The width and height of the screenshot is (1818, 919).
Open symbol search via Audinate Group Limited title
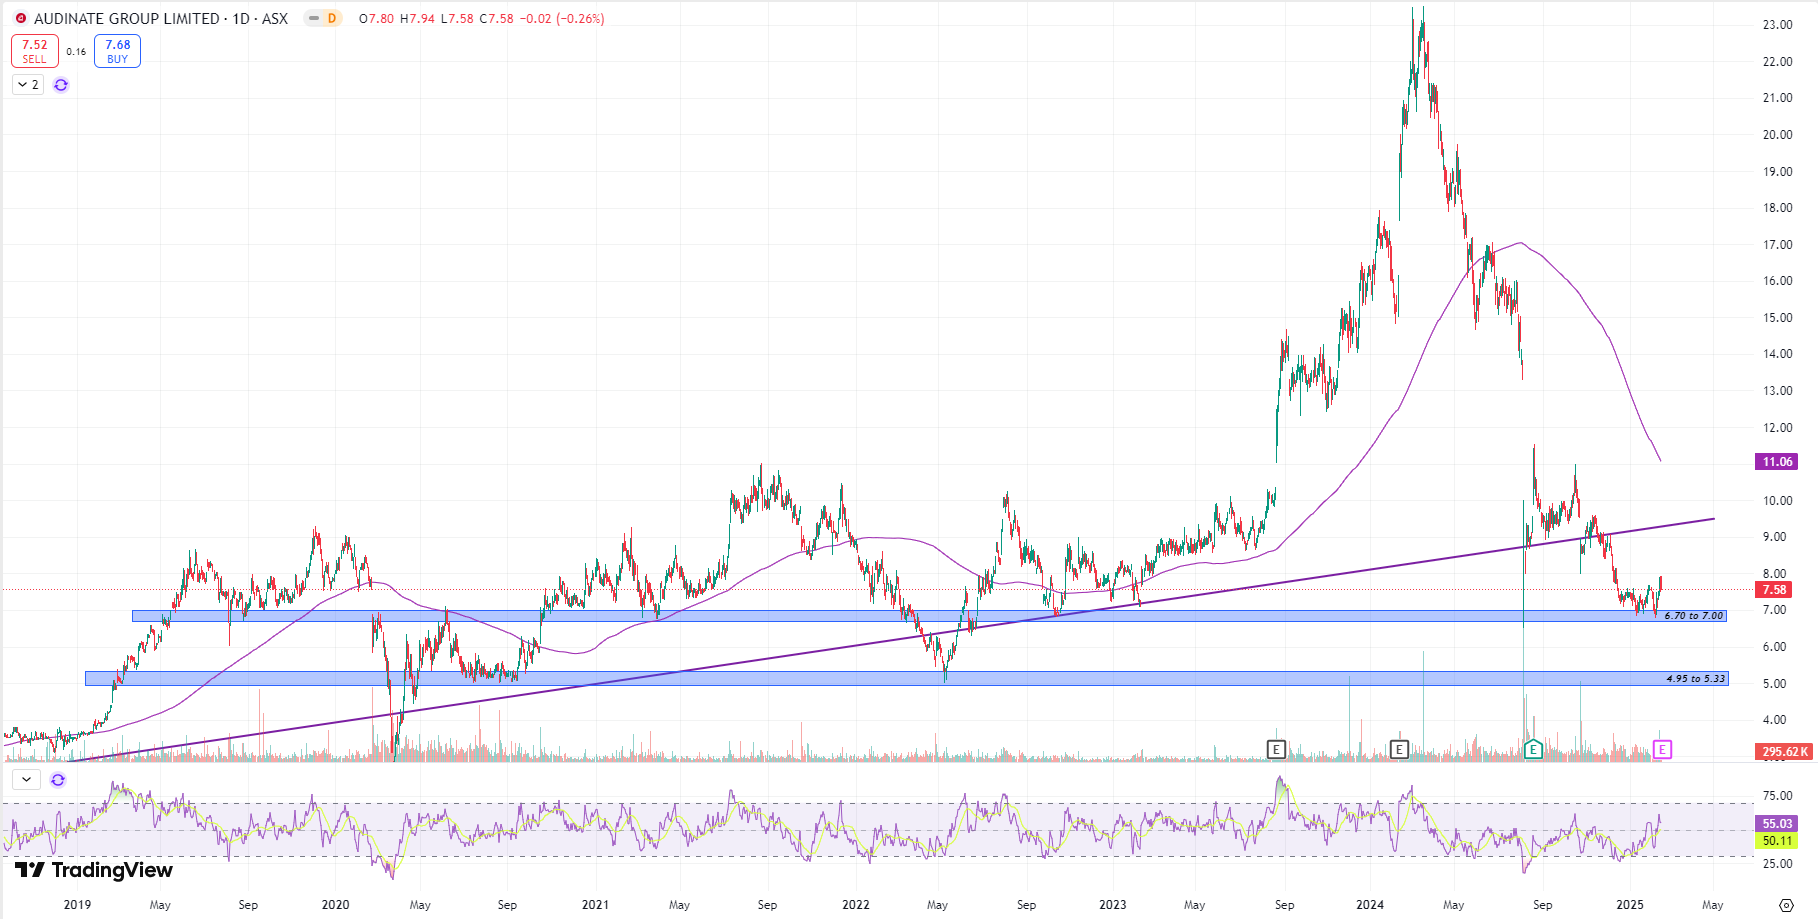[x=126, y=18]
